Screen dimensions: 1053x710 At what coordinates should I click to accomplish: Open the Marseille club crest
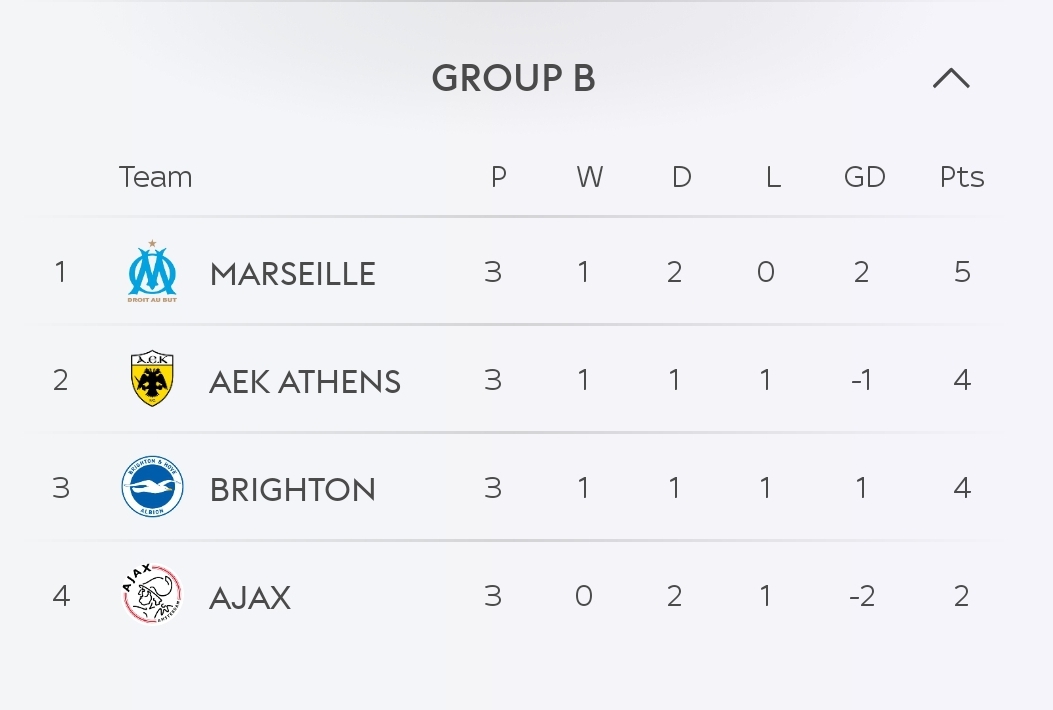[x=152, y=271]
